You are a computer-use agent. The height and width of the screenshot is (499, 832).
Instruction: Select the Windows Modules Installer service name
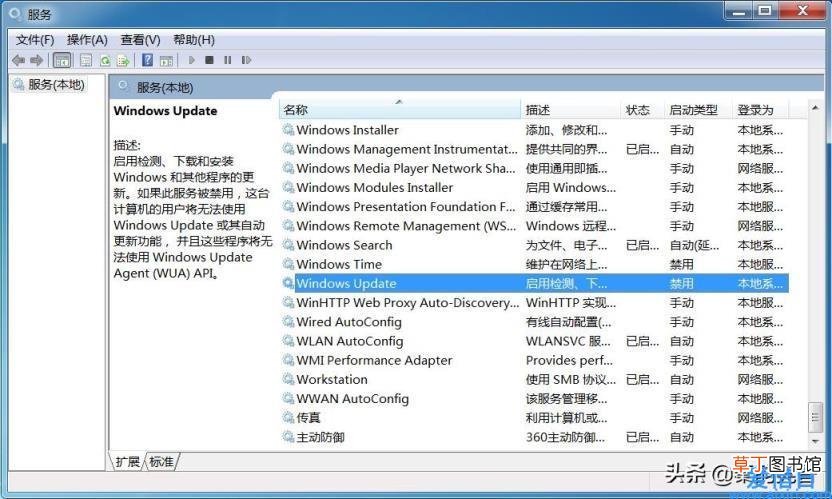[375, 187]
